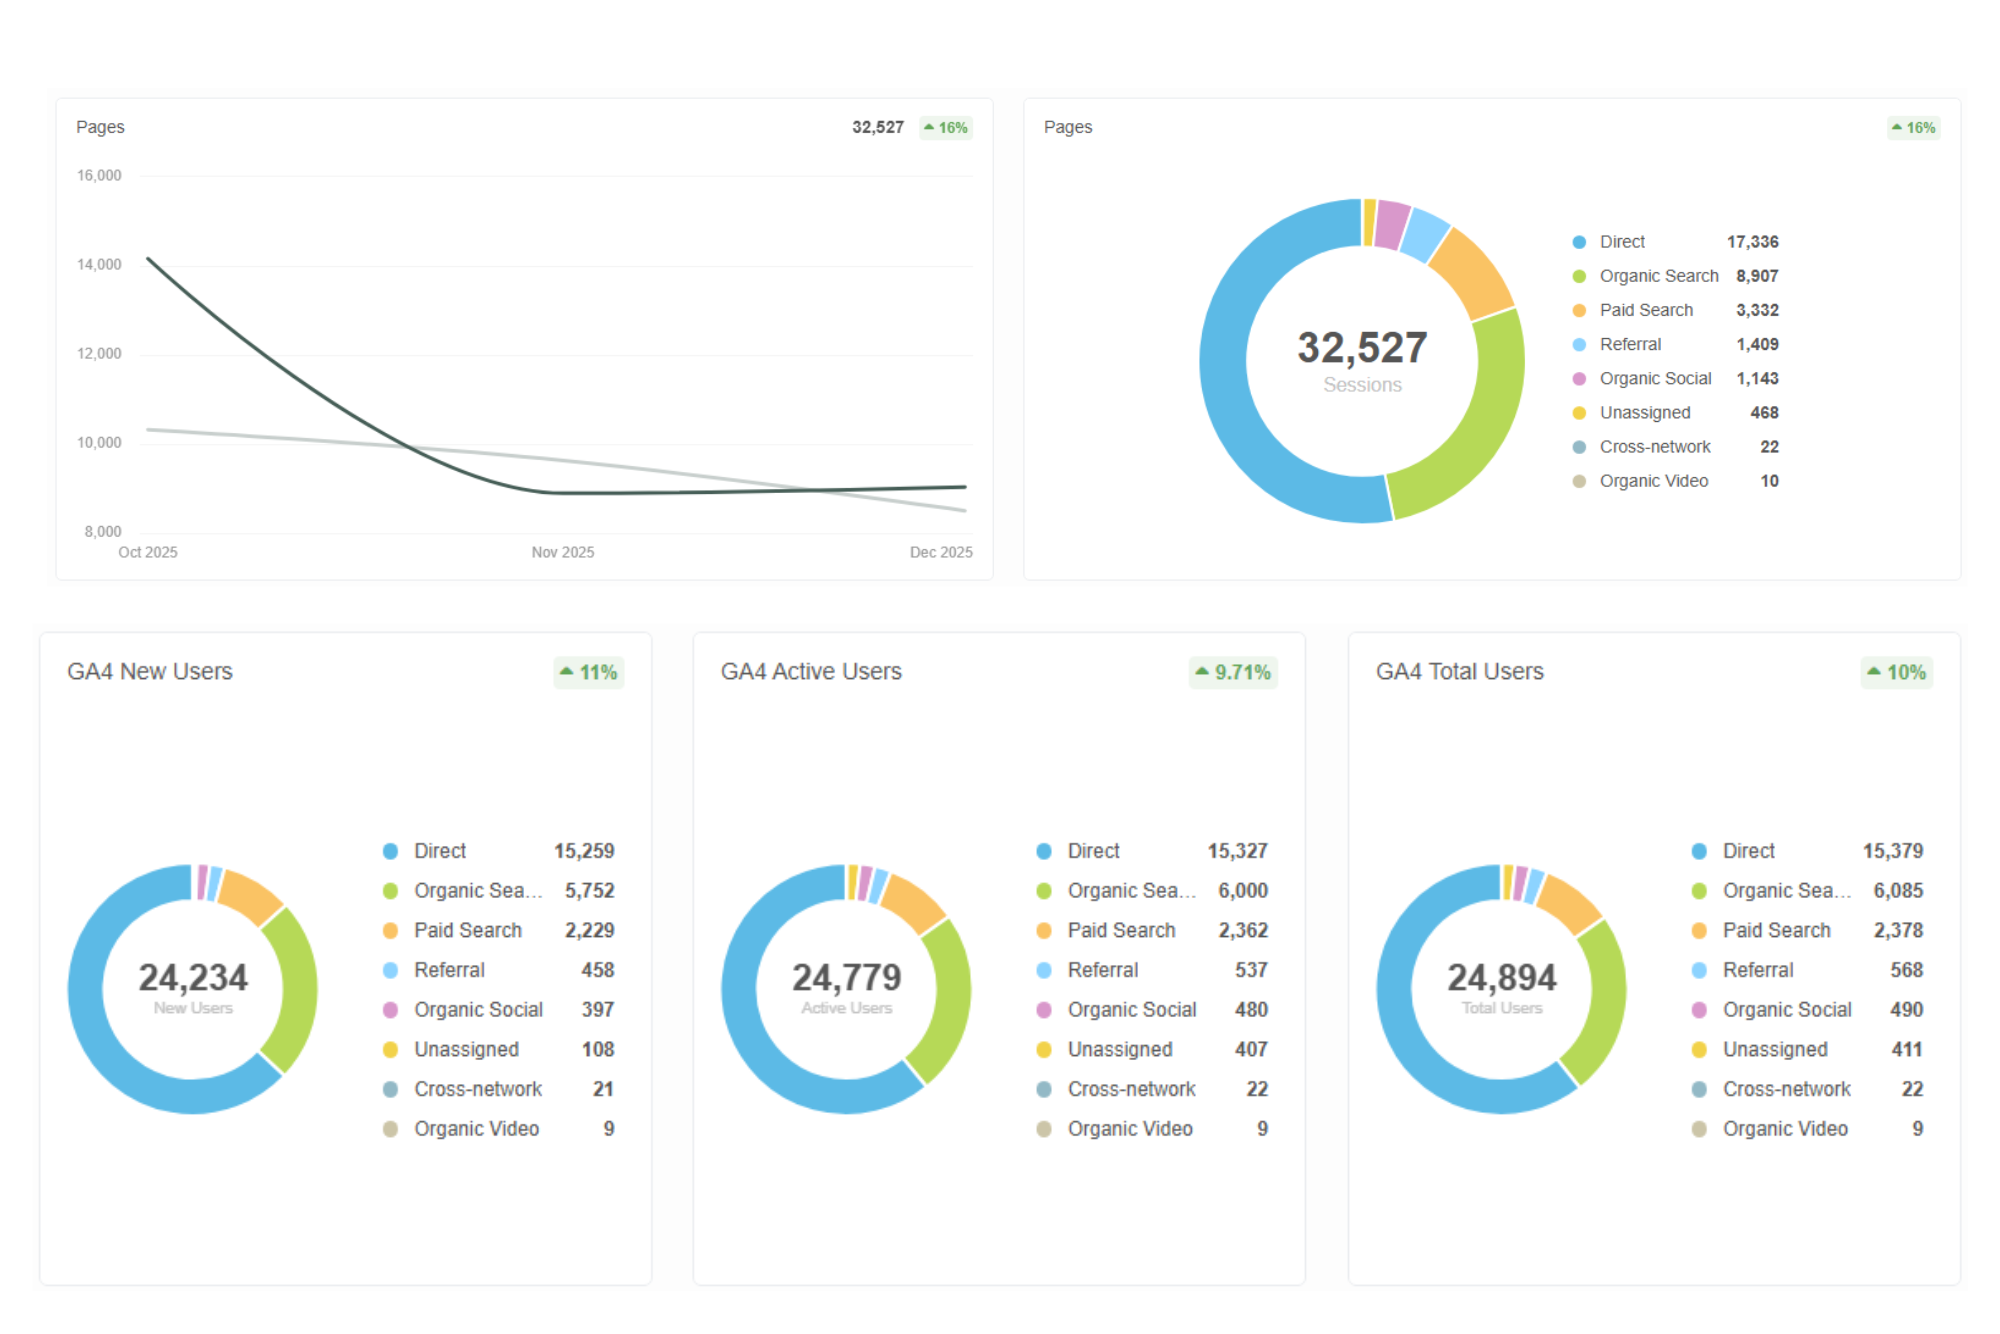Click the GA4 New Users 11% badge

pos(589,673)
